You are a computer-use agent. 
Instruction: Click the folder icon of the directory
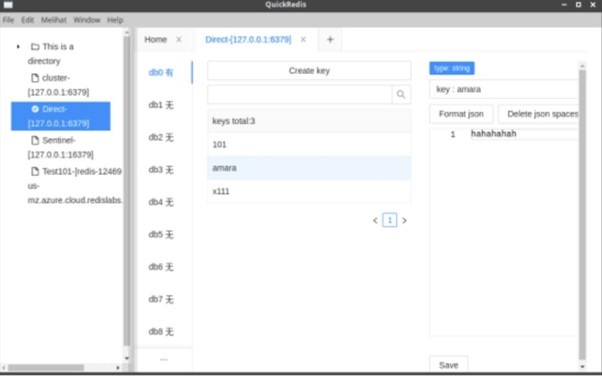point(35,47)
